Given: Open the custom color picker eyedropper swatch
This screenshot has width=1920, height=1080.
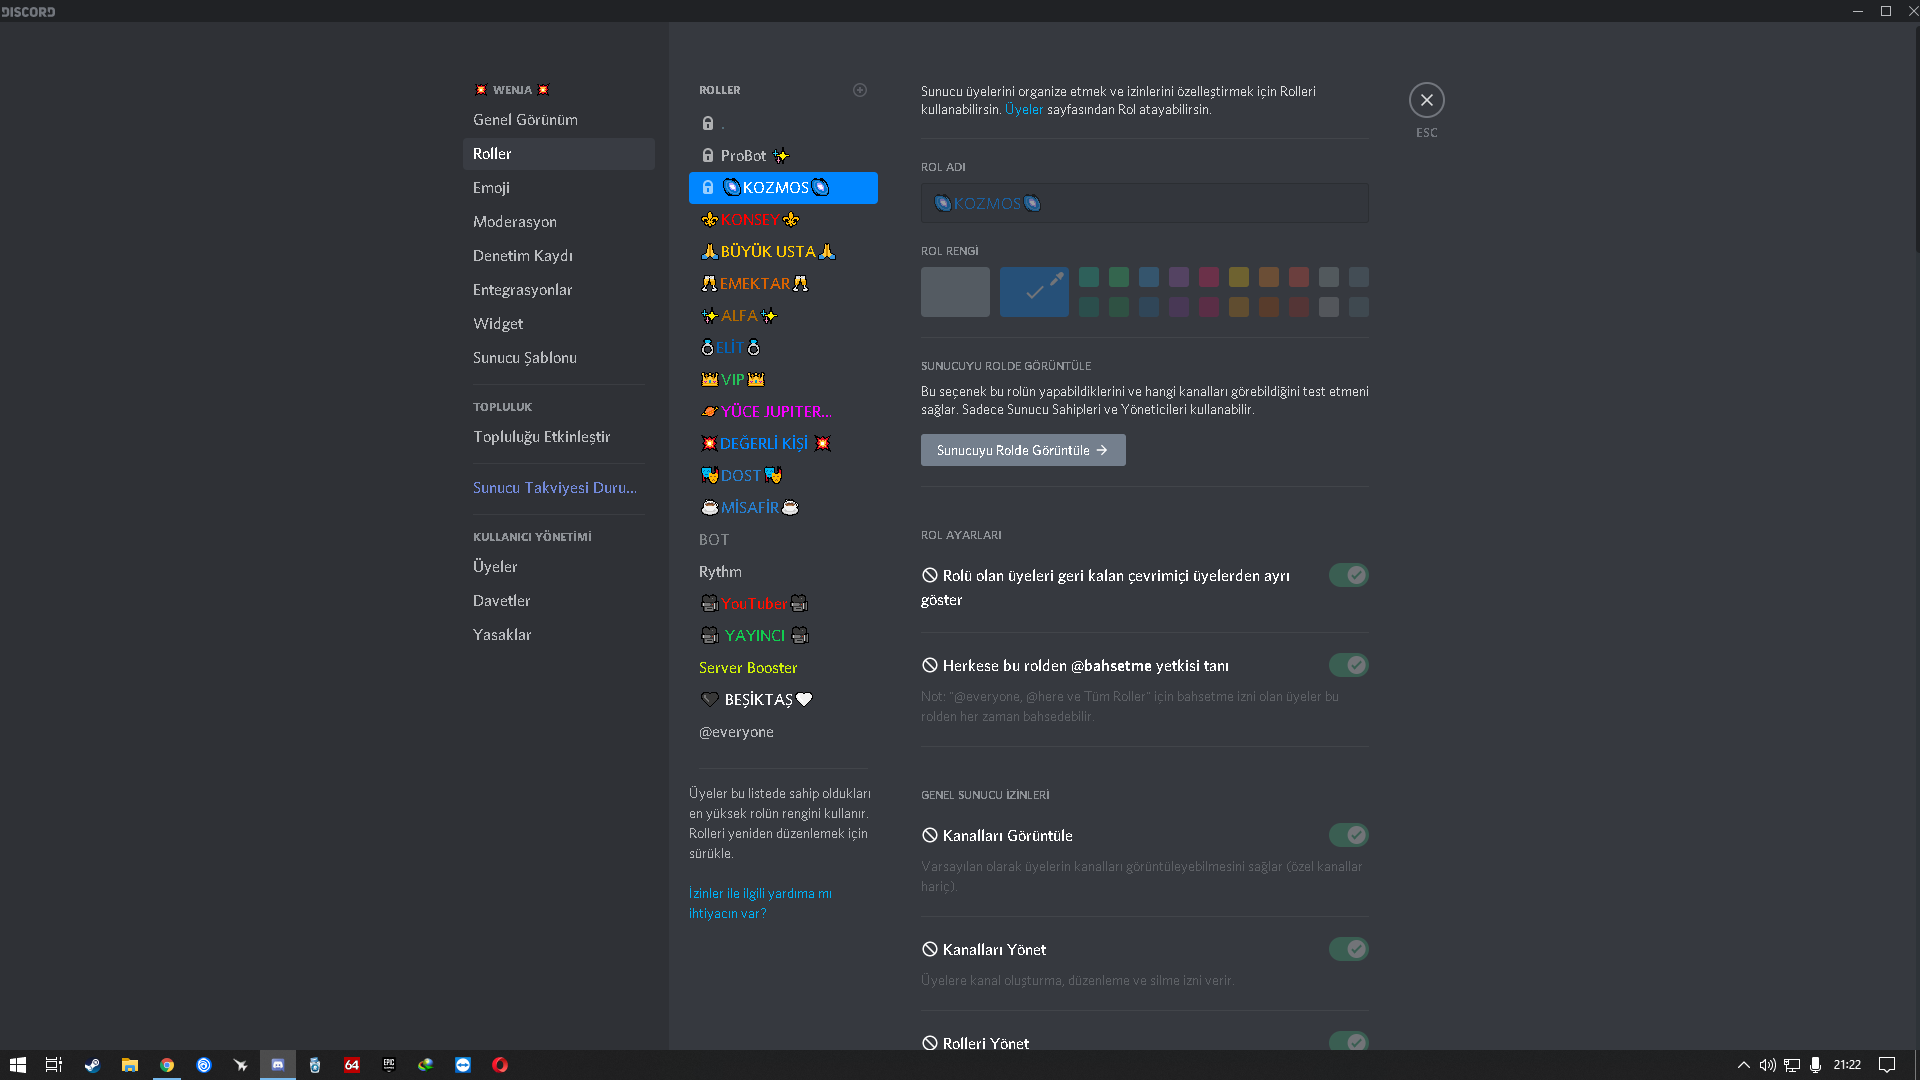Looking at the screenshot, I should coord(1034,292).
